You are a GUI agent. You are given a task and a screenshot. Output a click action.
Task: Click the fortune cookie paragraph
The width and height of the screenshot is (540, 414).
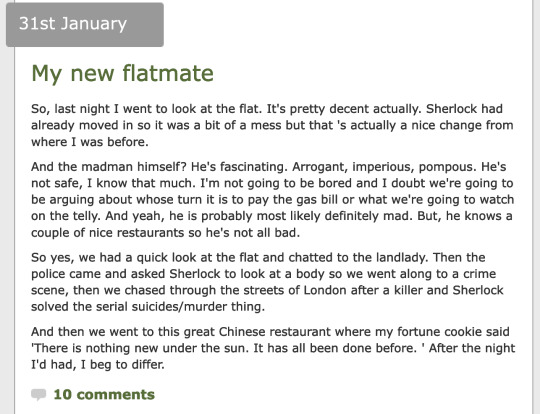[273, 348]
